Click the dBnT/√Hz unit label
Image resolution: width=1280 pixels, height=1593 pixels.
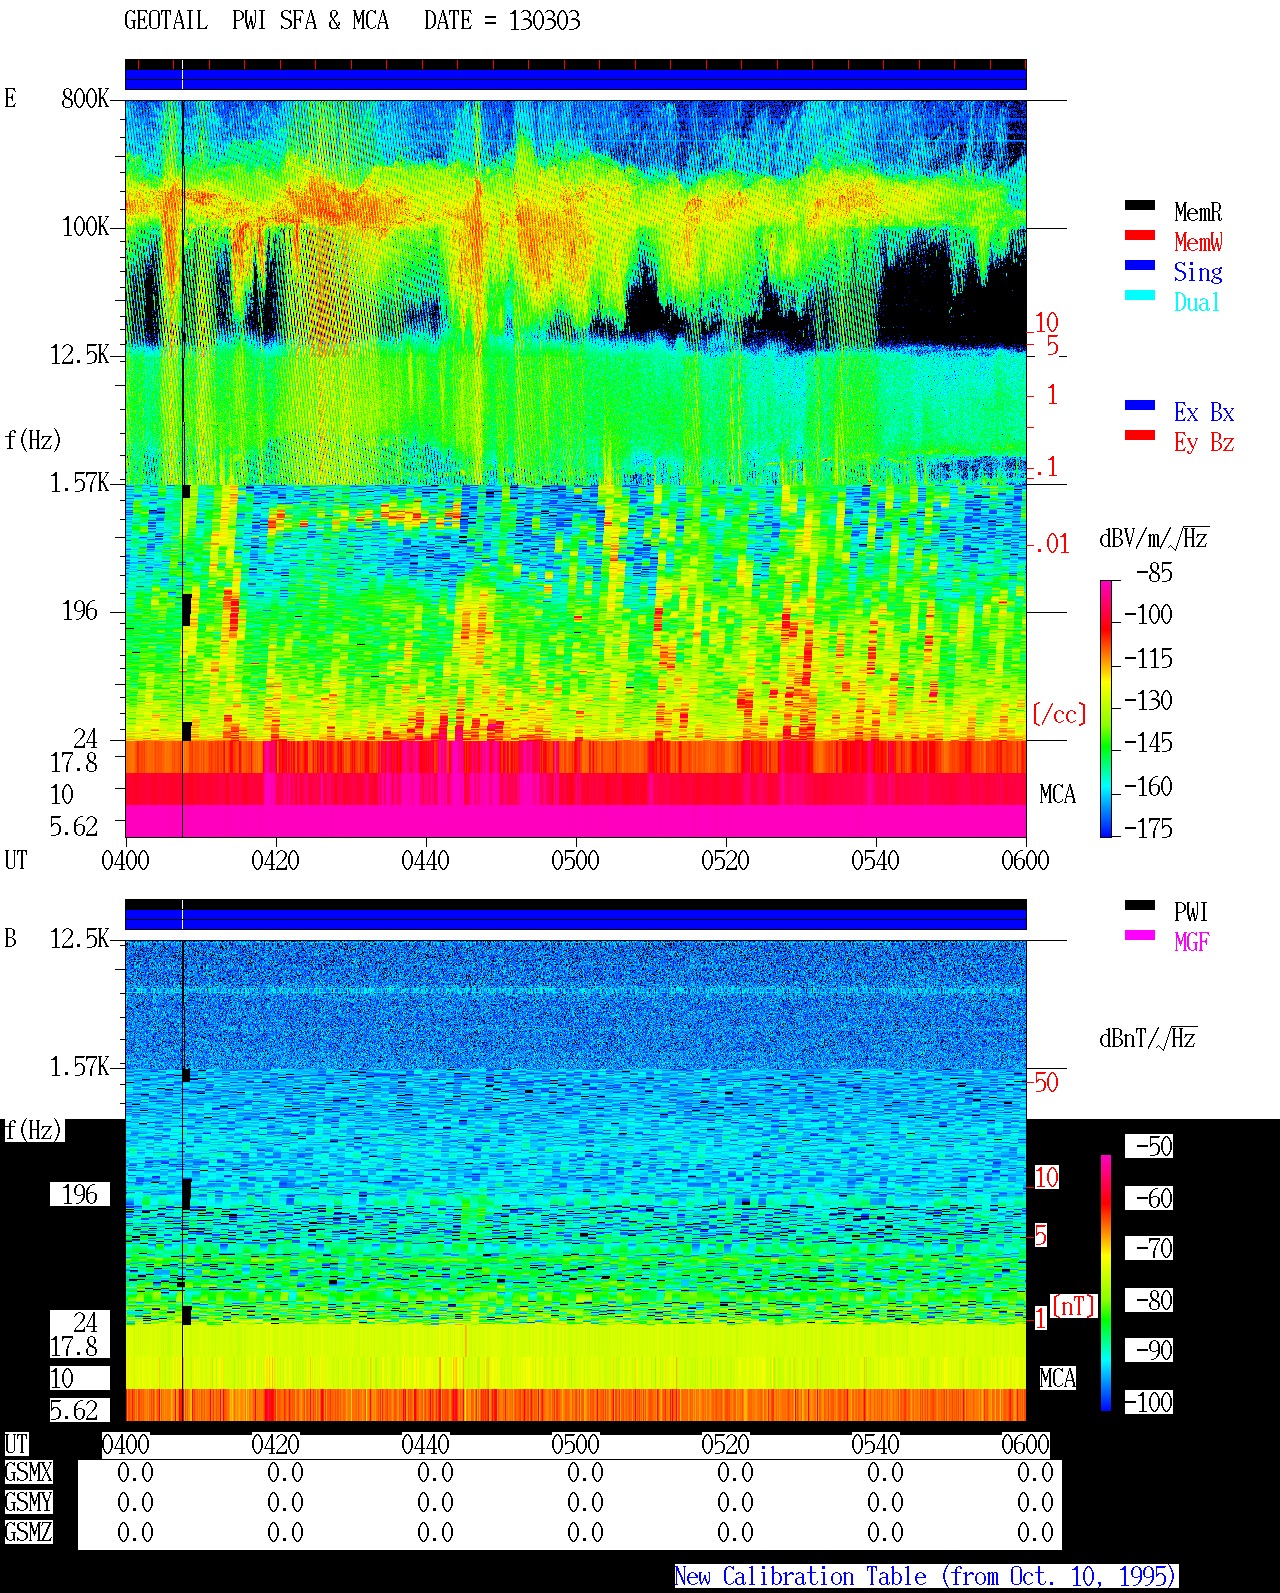point(1148,1038)
